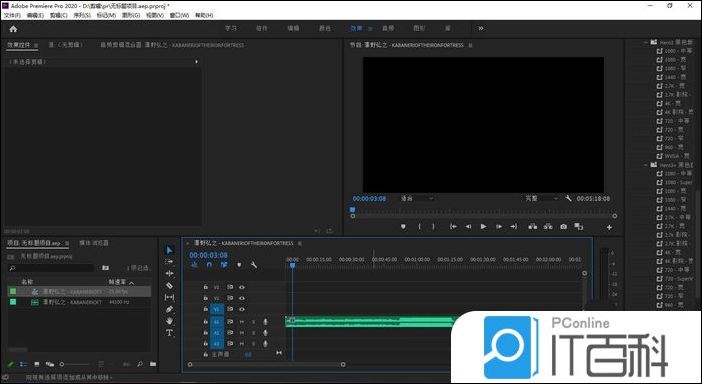Enable voice-over record on the A3 track
The image size is (702, 384).
265,344
